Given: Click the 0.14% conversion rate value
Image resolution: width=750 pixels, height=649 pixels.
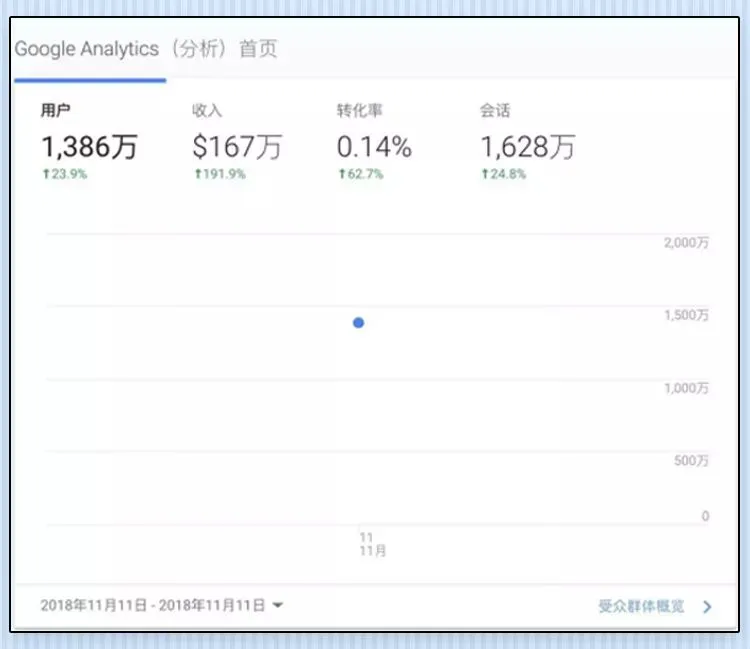Looking at the screenshot, I should pyautogui.click(x=374, y=146).
